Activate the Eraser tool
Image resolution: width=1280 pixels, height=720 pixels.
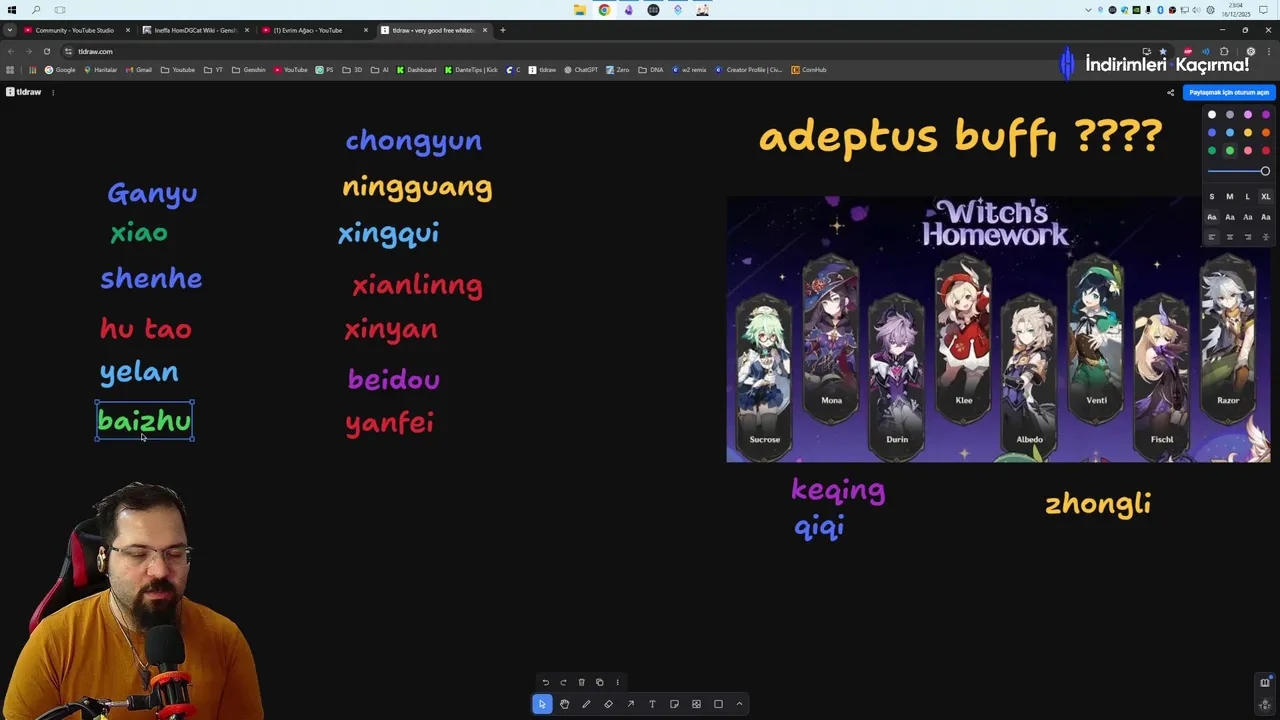pyautogui.click(x=608, y=704)
